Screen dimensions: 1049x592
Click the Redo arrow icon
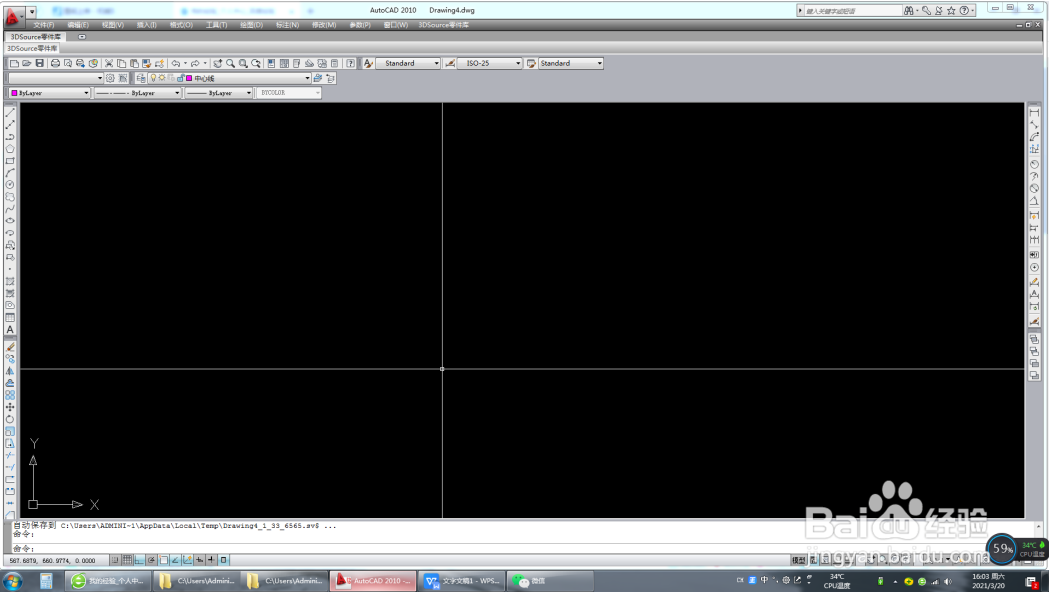tap(195, 64)
